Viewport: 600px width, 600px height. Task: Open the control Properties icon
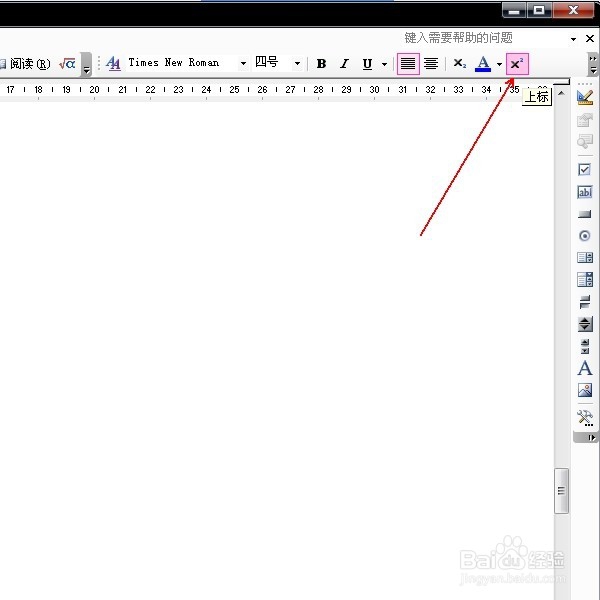[585, 119]
